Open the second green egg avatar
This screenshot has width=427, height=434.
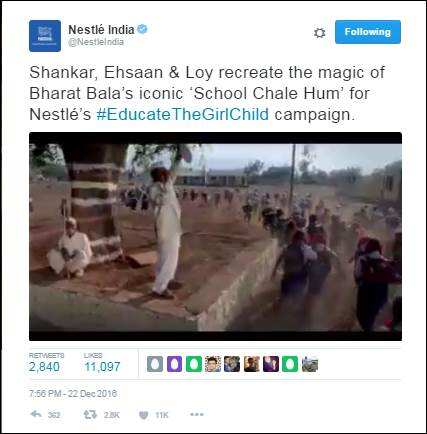coord(290,364)
